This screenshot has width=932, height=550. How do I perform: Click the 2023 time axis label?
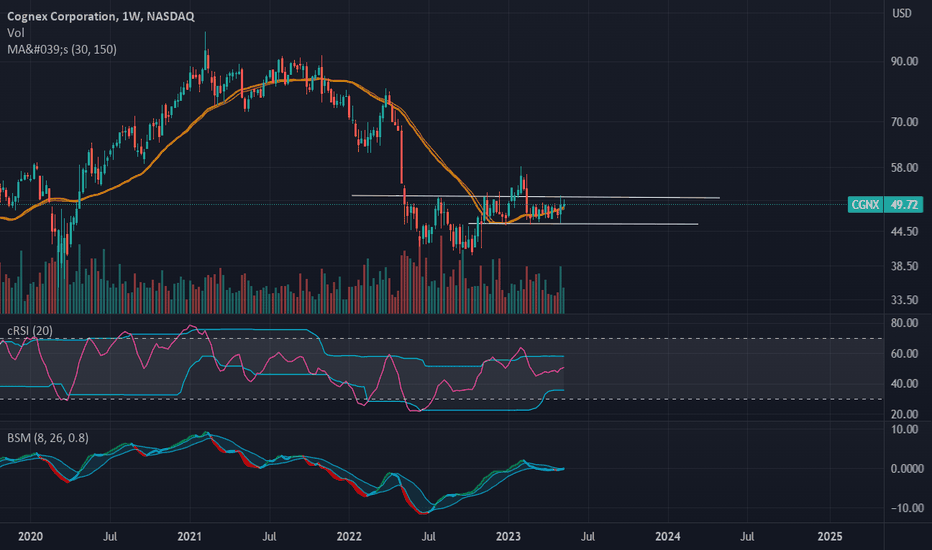click(508, 536)
